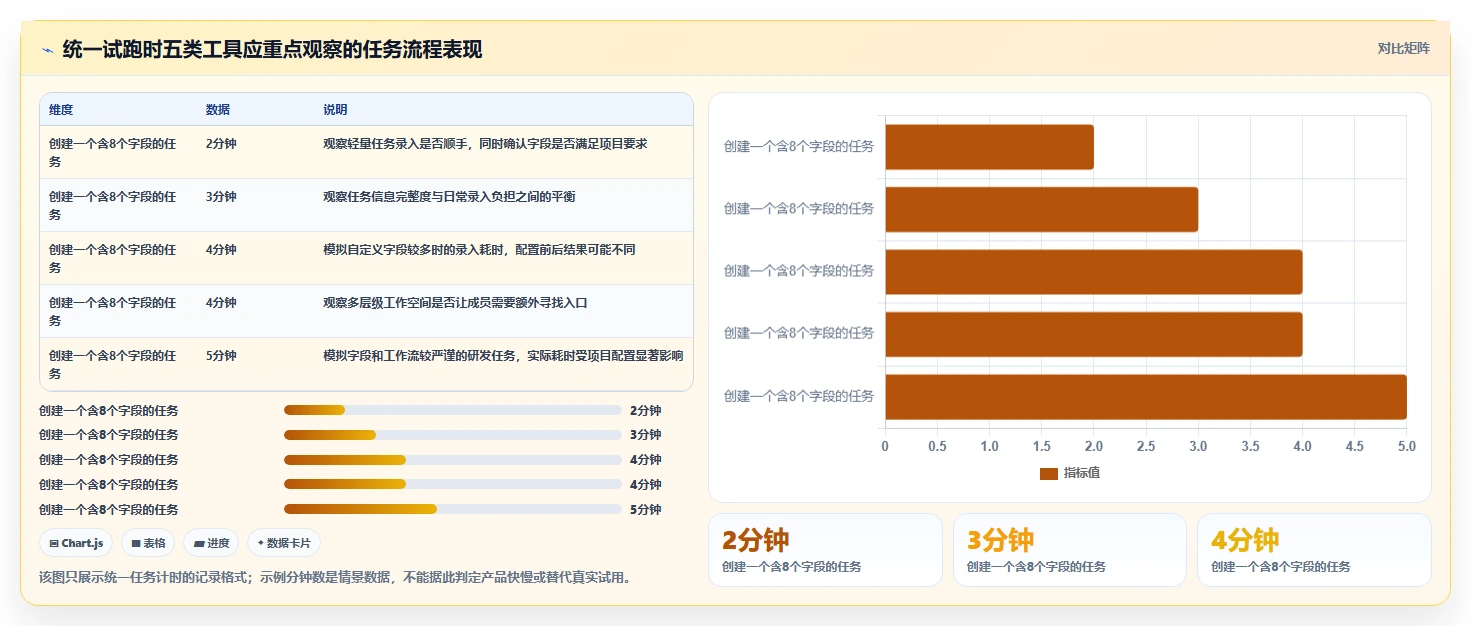
Task: Click the icon beside the main title
Action: pyautogui.click(x=47, y=49)
